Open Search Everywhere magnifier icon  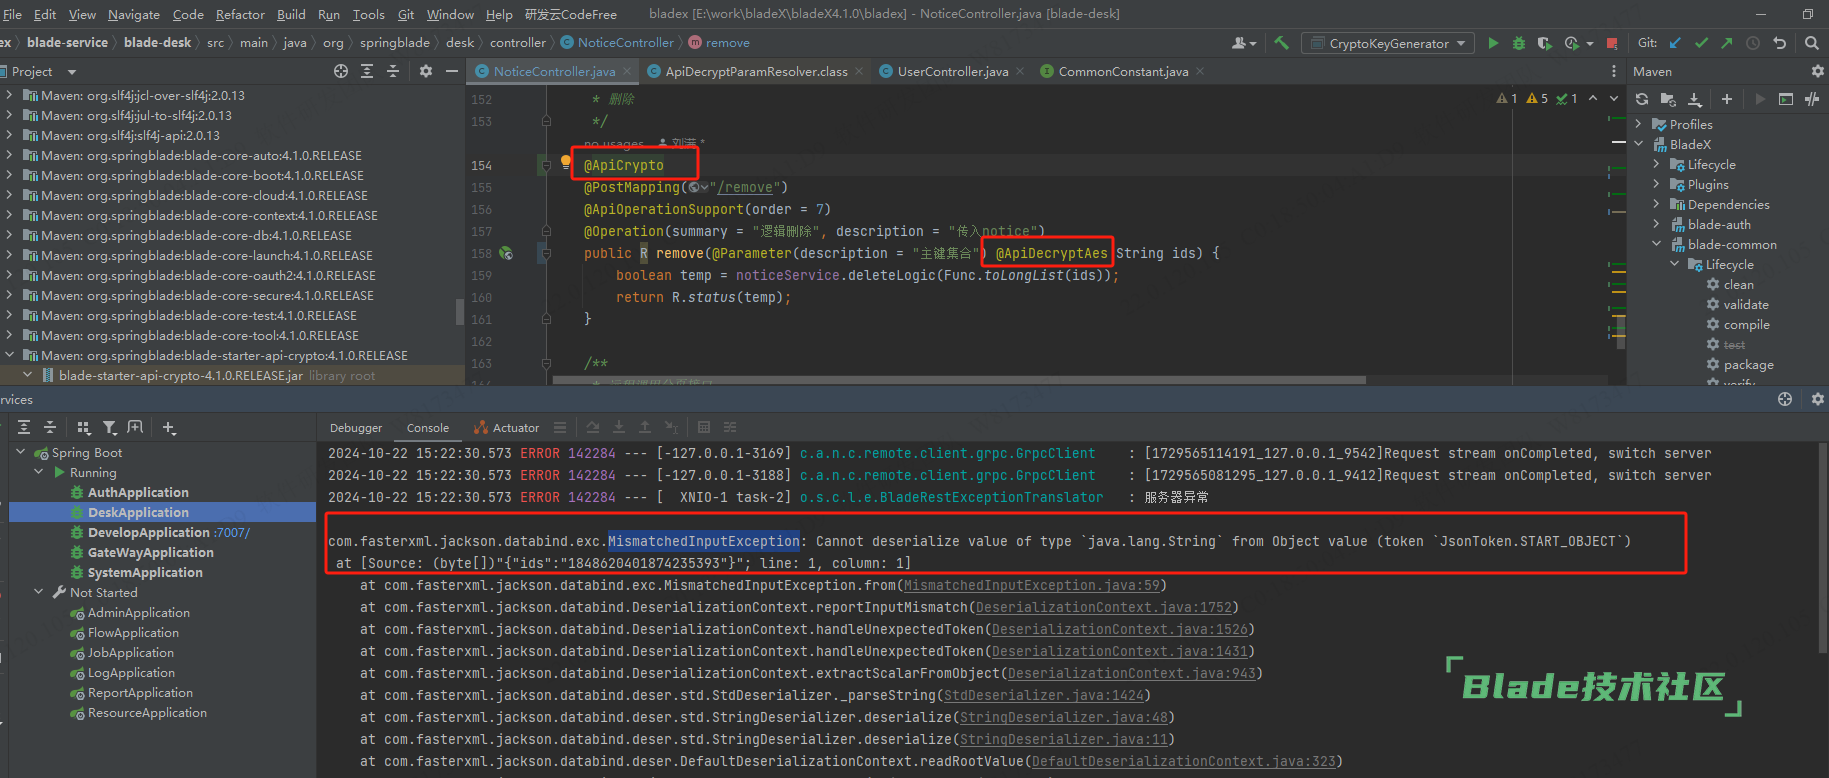point(1812,43)
